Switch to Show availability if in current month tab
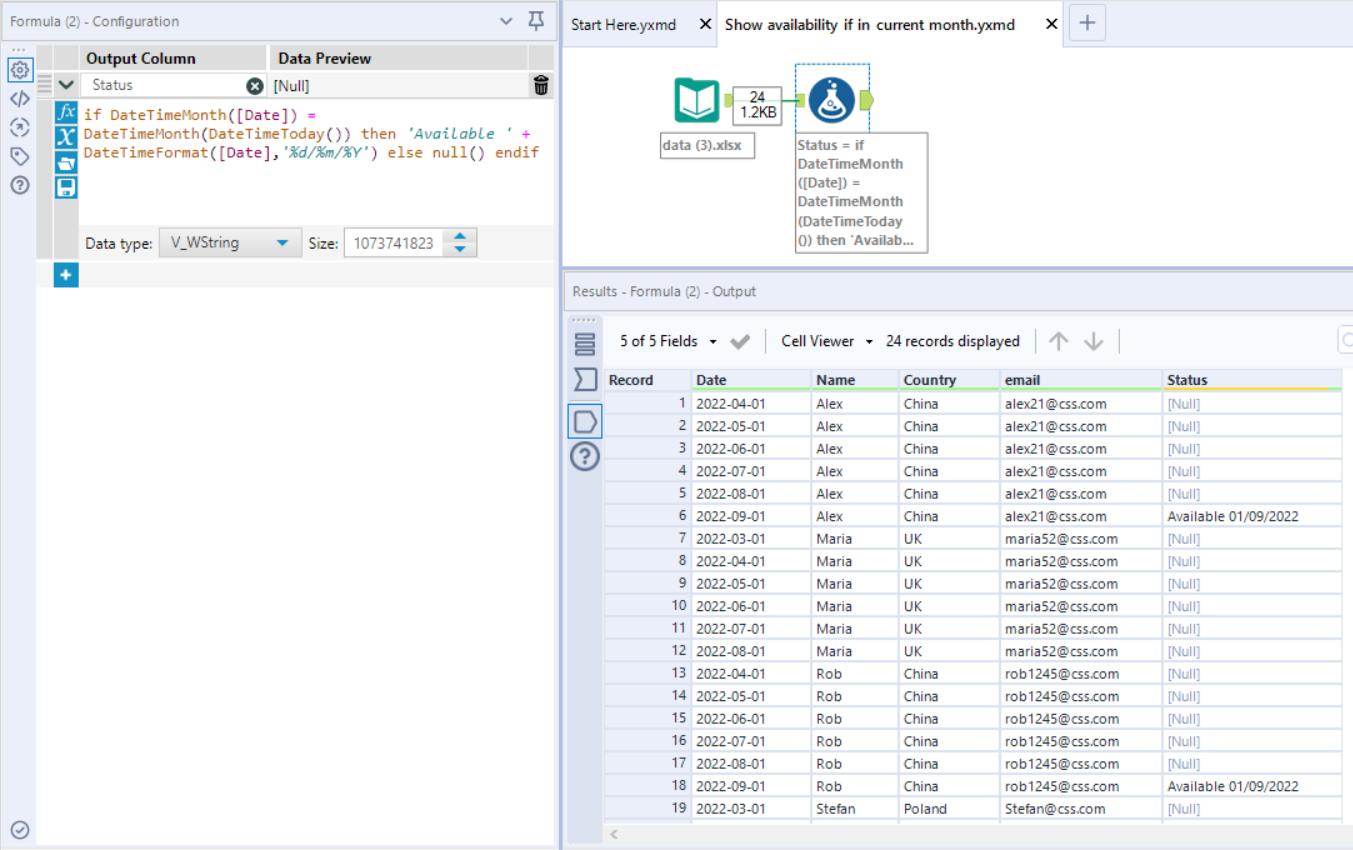 (x=870, y=24)
